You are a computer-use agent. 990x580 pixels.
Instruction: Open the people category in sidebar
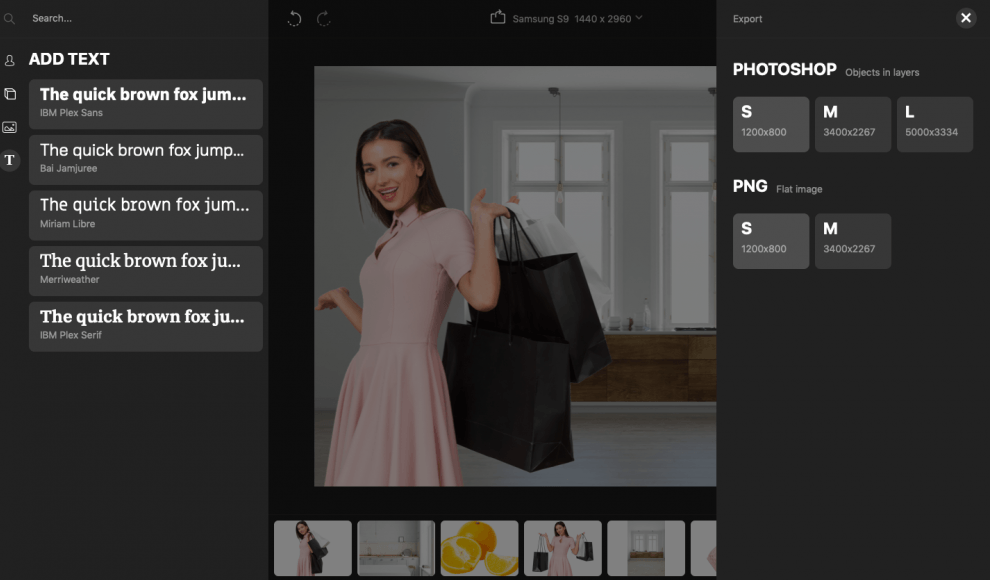click(x=10, y=60)
